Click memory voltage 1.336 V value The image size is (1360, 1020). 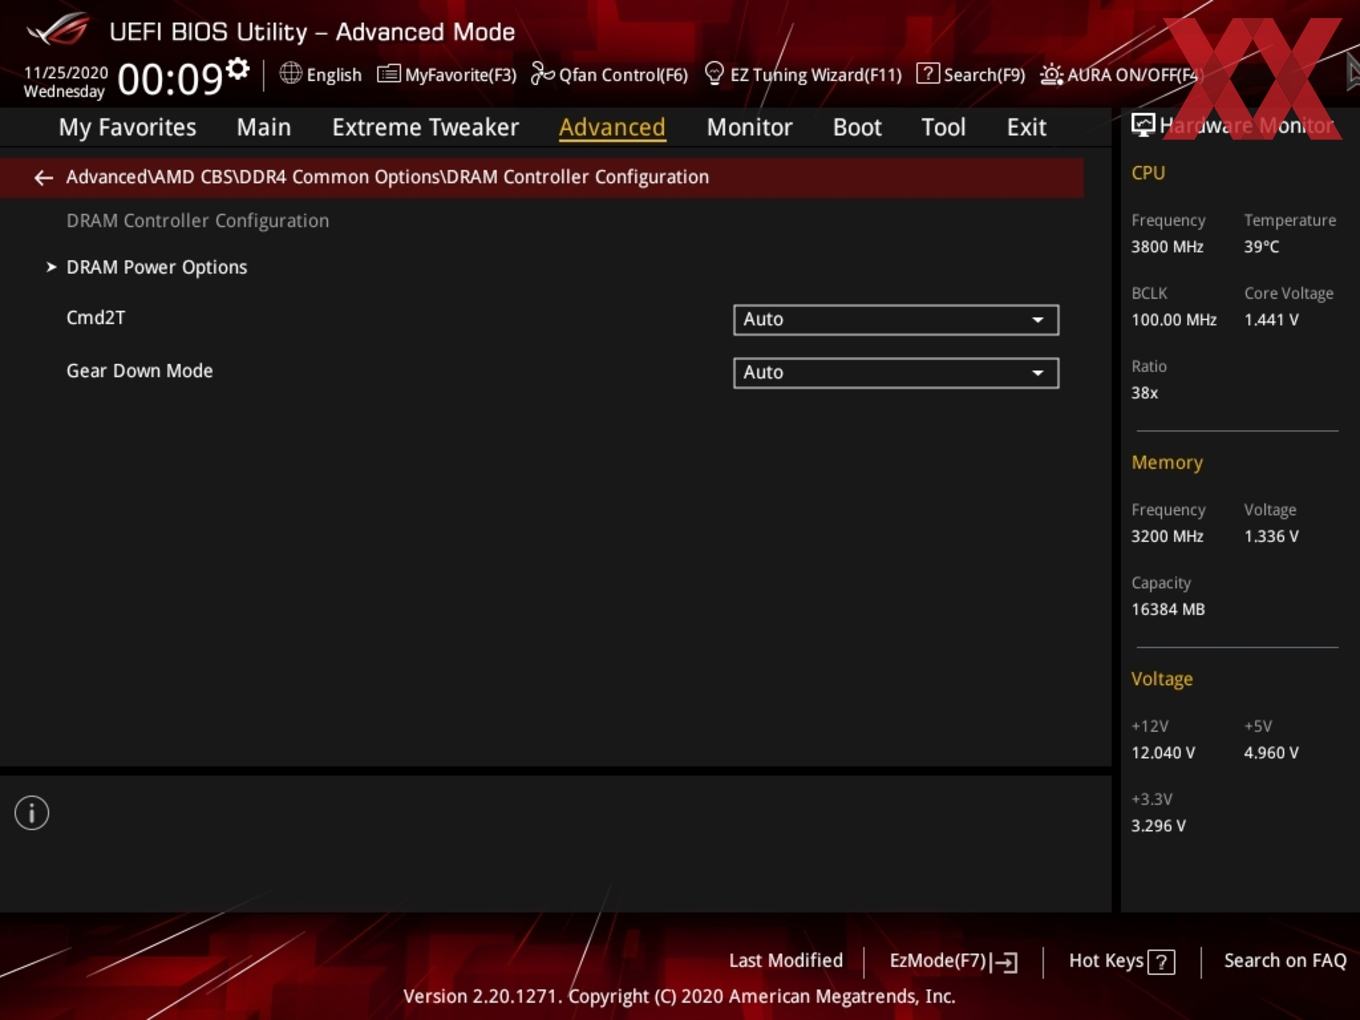coord(1271,536)
